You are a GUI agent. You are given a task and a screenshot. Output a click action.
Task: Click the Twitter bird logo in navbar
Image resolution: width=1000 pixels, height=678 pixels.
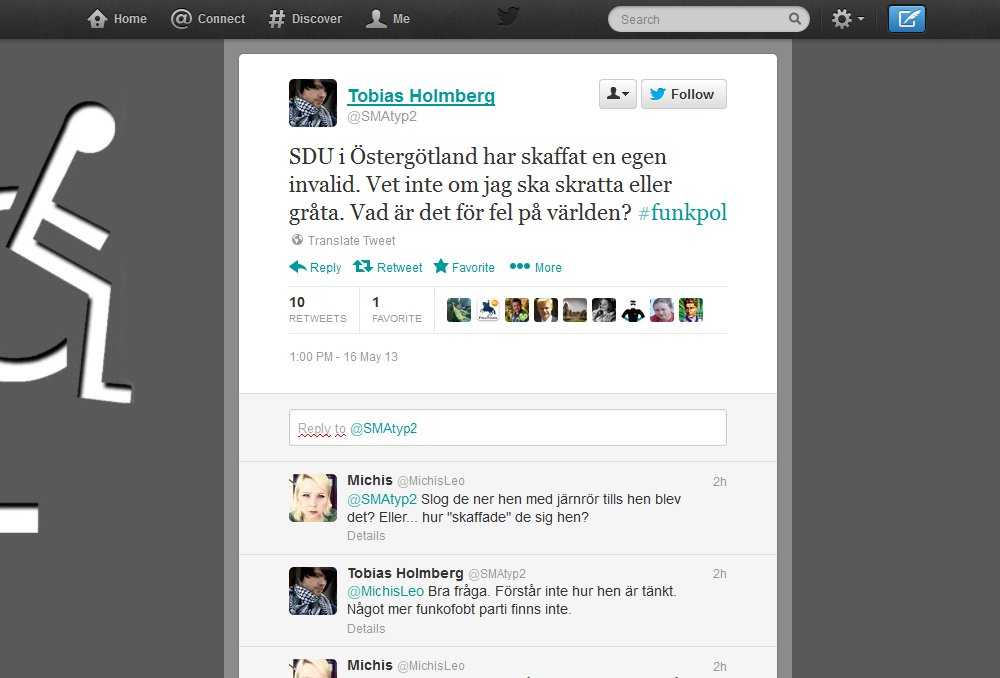[508, 17]
